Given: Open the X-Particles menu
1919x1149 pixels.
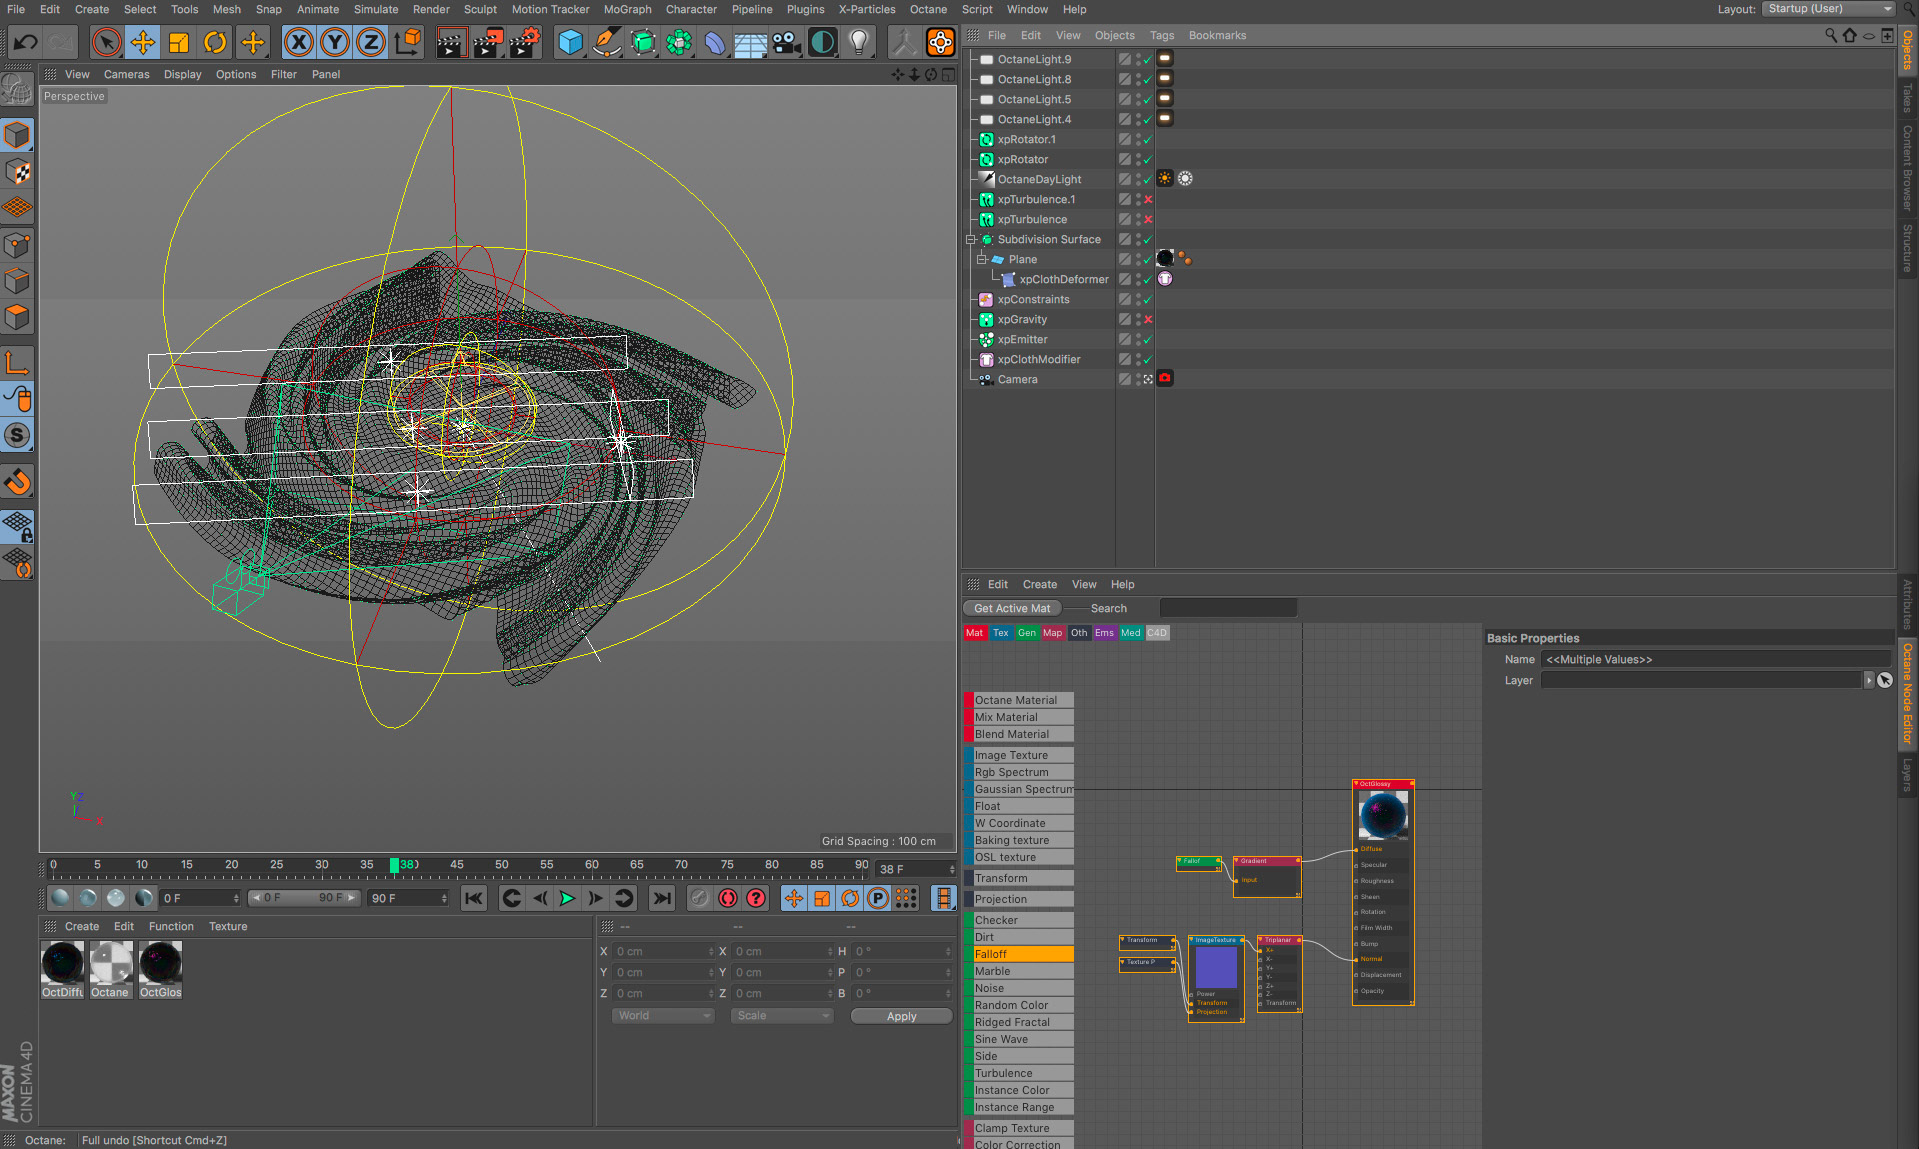Looking at the screenshot, I should (866, 9).
